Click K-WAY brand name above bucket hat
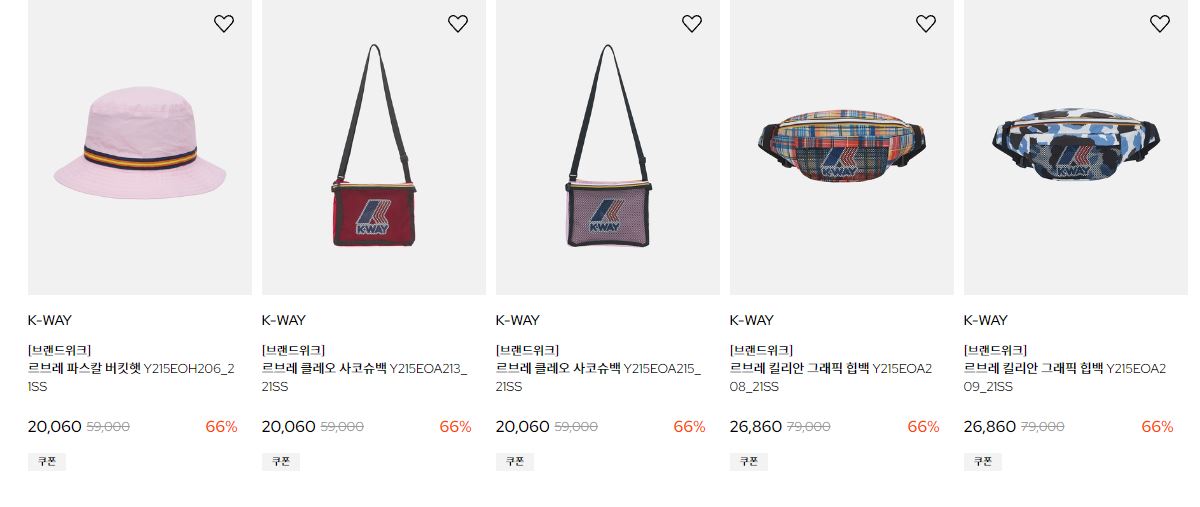1200x507 pixels. coord(50,320)
